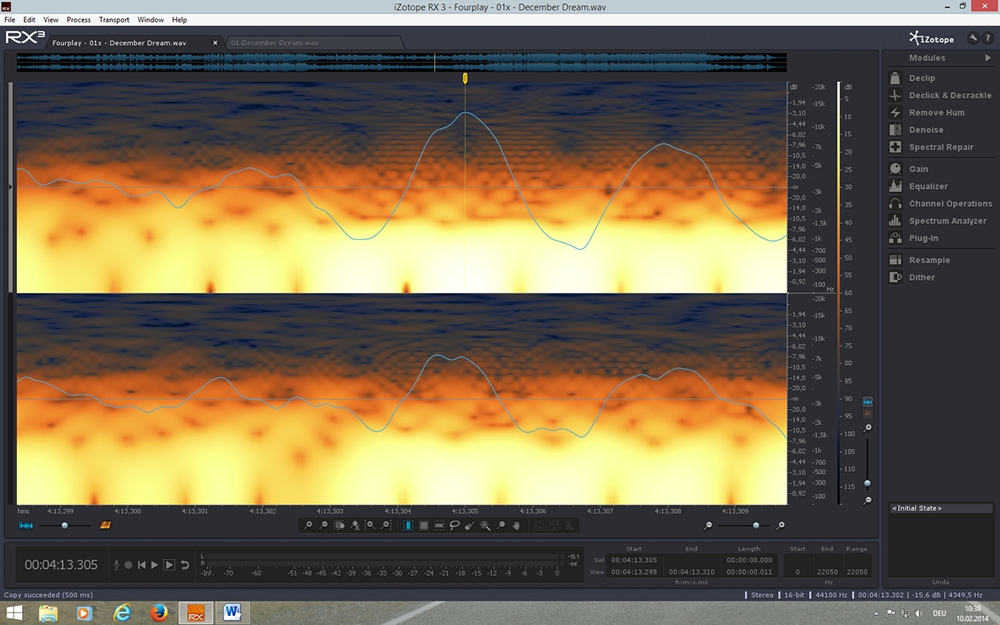Open the Help menu
This screenshot has width=1000, height=625.
(179, 20)
